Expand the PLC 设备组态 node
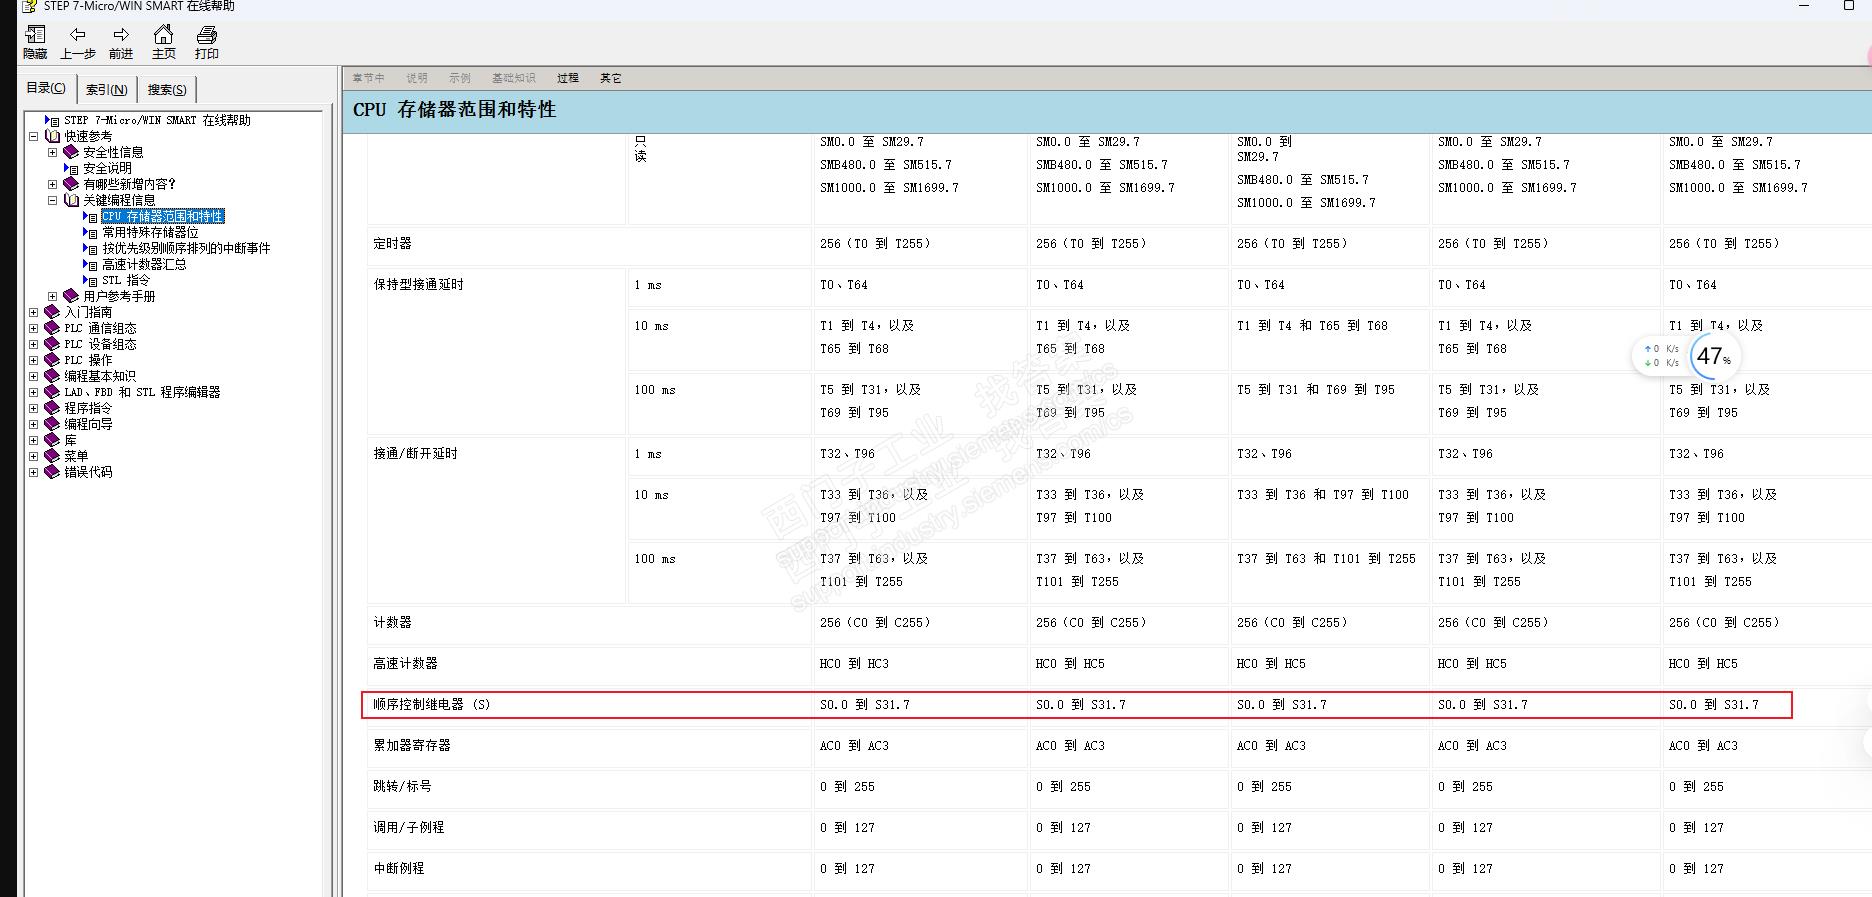1872x897 pixels. [34, 344]
